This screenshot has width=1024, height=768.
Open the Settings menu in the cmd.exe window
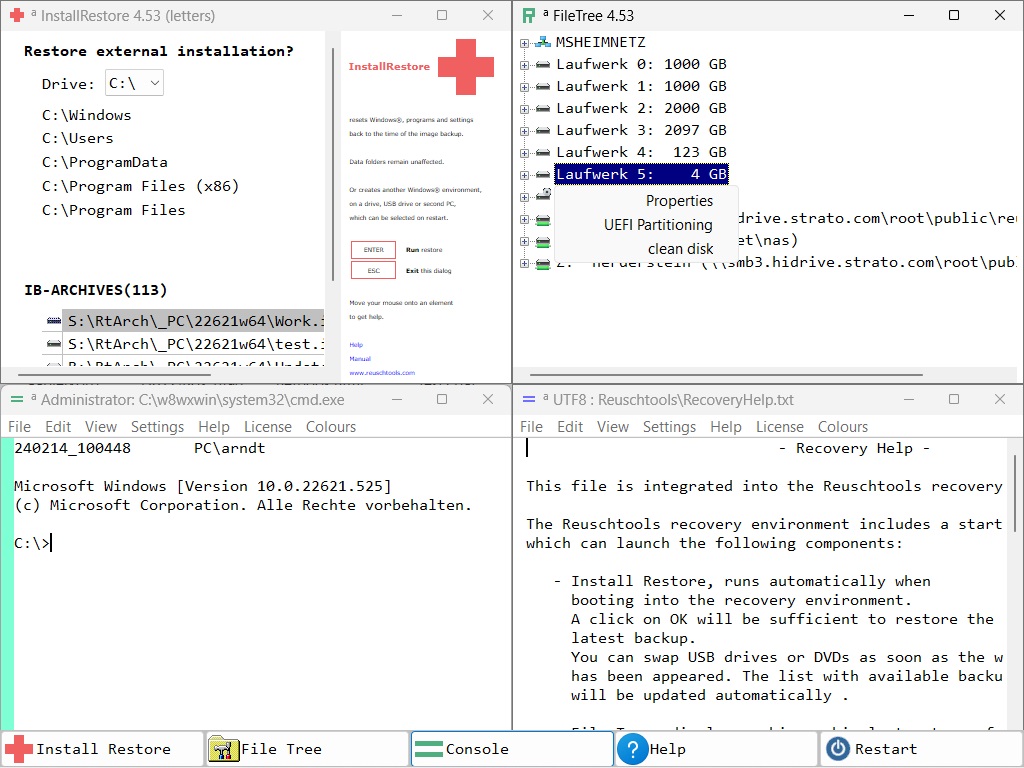coord(157,426)
